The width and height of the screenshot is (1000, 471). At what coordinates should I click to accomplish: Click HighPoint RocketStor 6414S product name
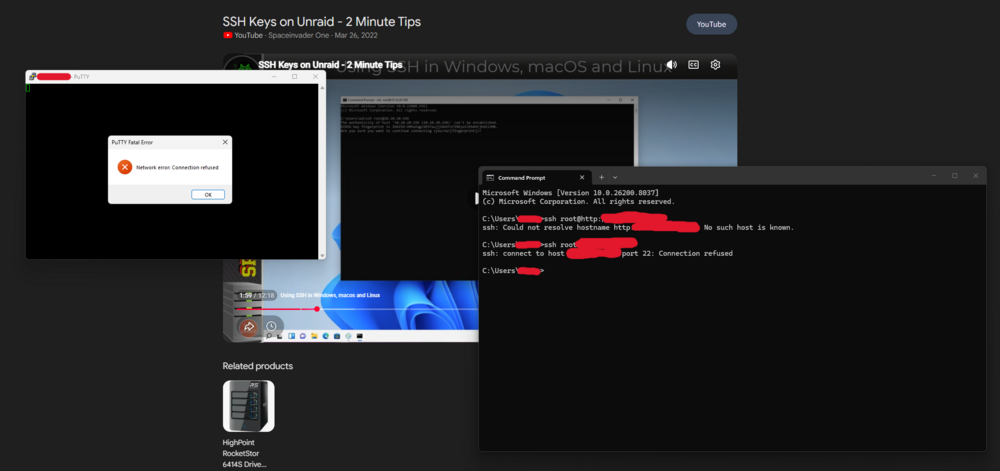(244, 453)
